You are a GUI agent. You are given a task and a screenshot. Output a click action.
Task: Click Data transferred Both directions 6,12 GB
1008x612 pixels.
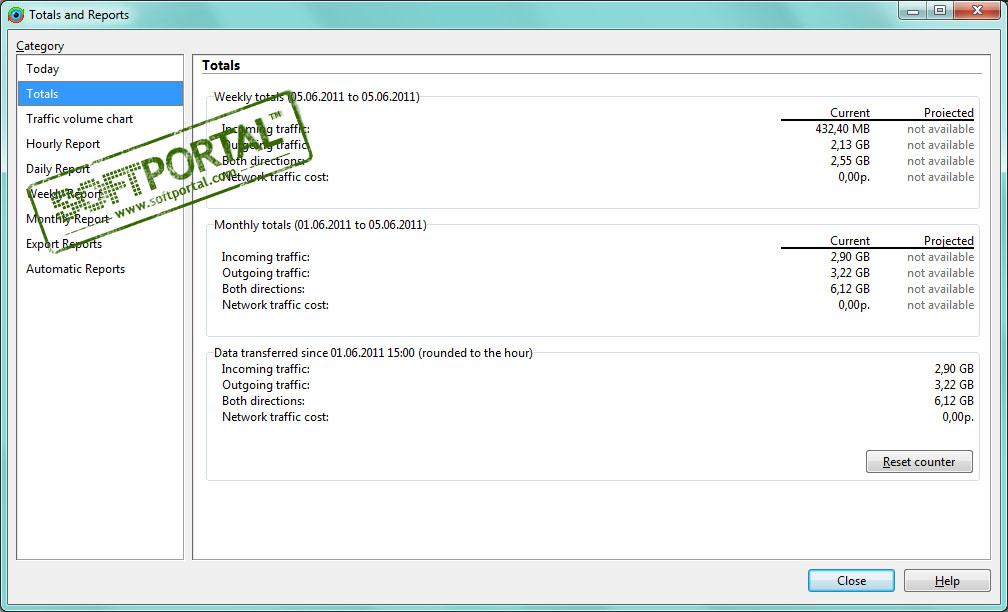[954, 401]
